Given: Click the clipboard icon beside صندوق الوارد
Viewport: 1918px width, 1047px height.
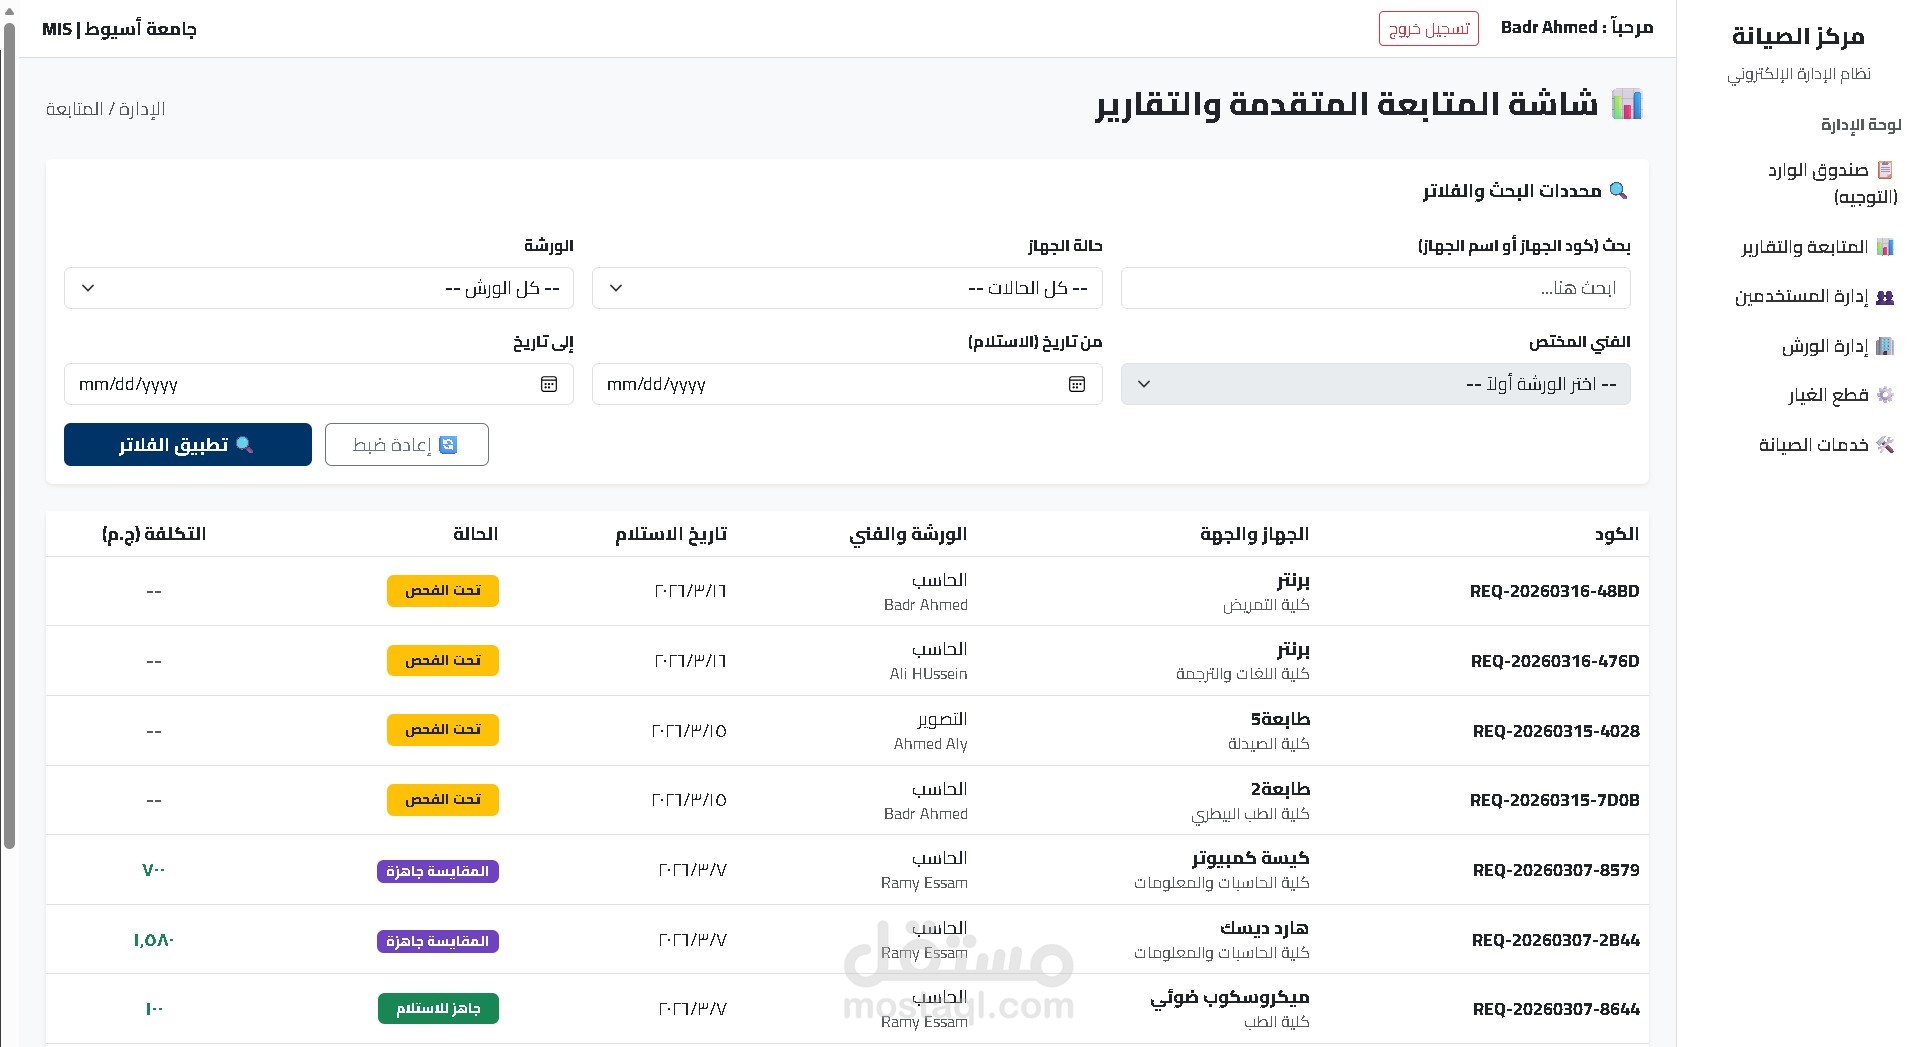Looking at the screenshot, I should [1885, 170].
